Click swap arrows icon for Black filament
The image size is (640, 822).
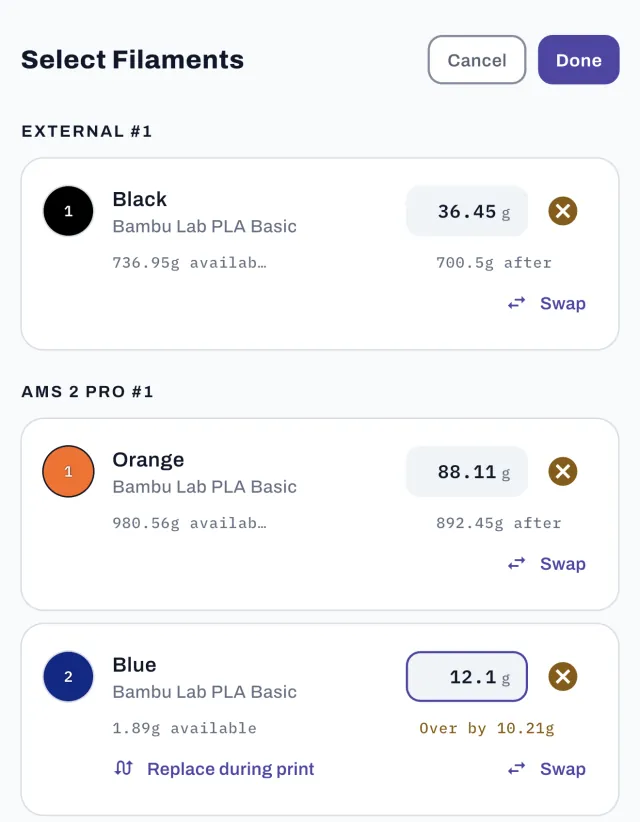516,303
